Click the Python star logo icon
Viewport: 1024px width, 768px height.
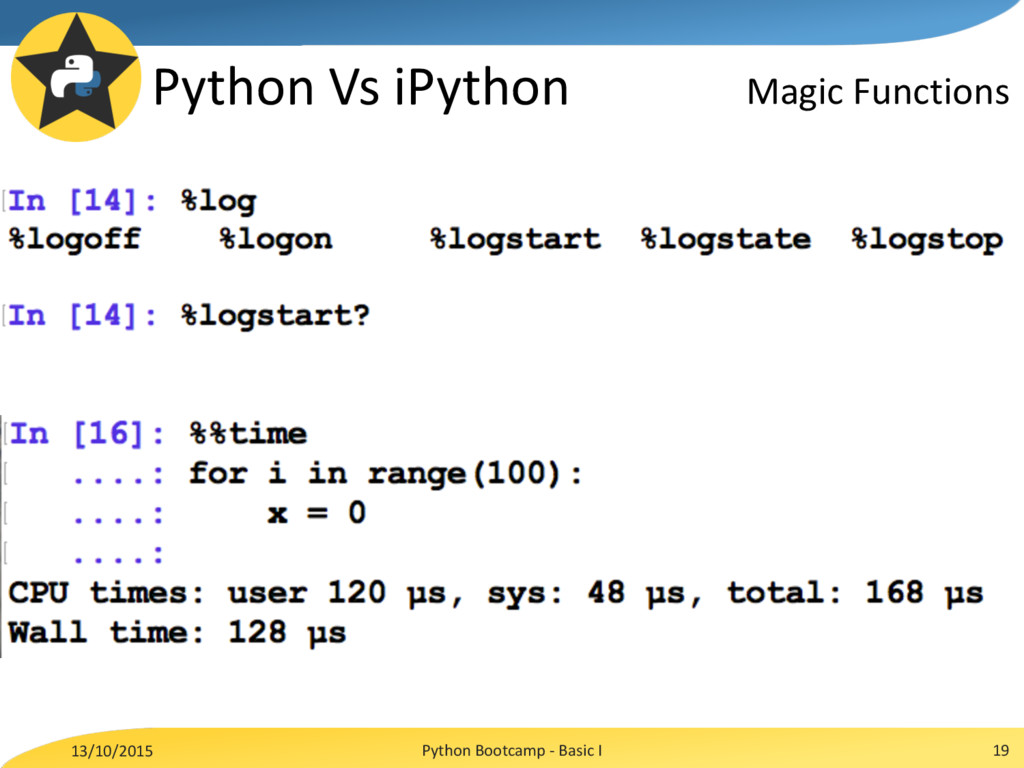(x=76, y=77)
